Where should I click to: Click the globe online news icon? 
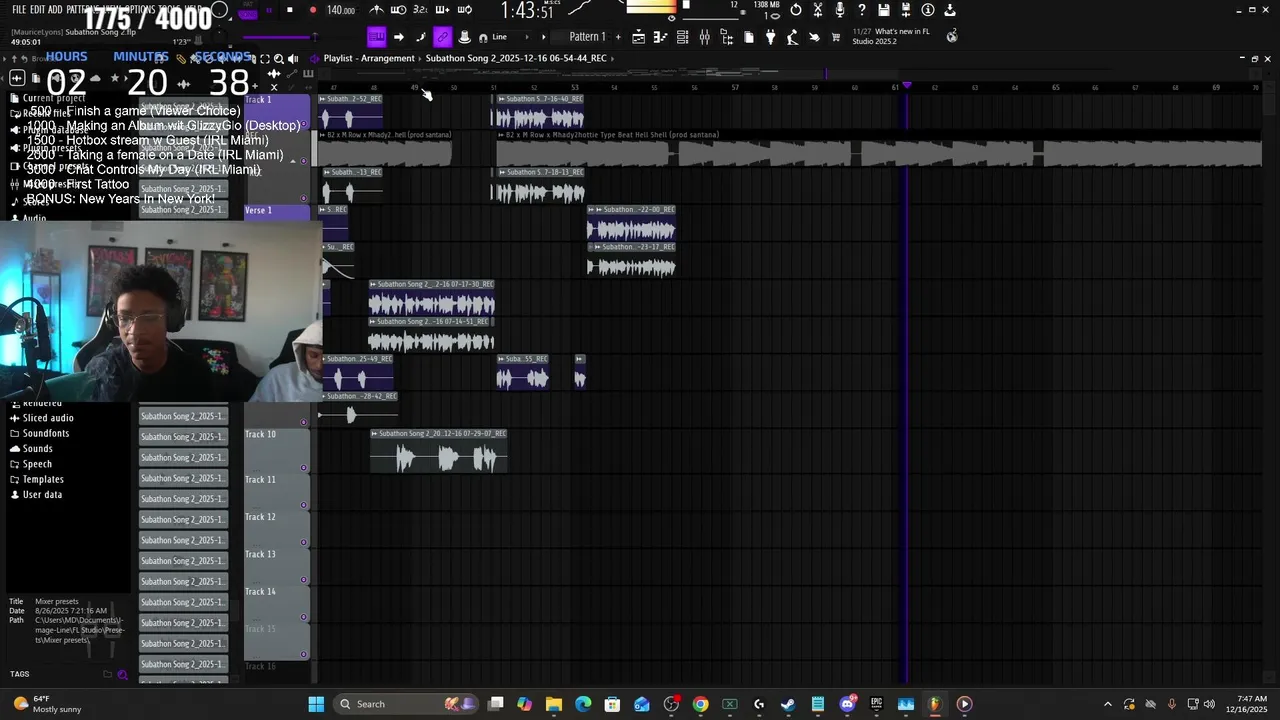coord(952,36)
